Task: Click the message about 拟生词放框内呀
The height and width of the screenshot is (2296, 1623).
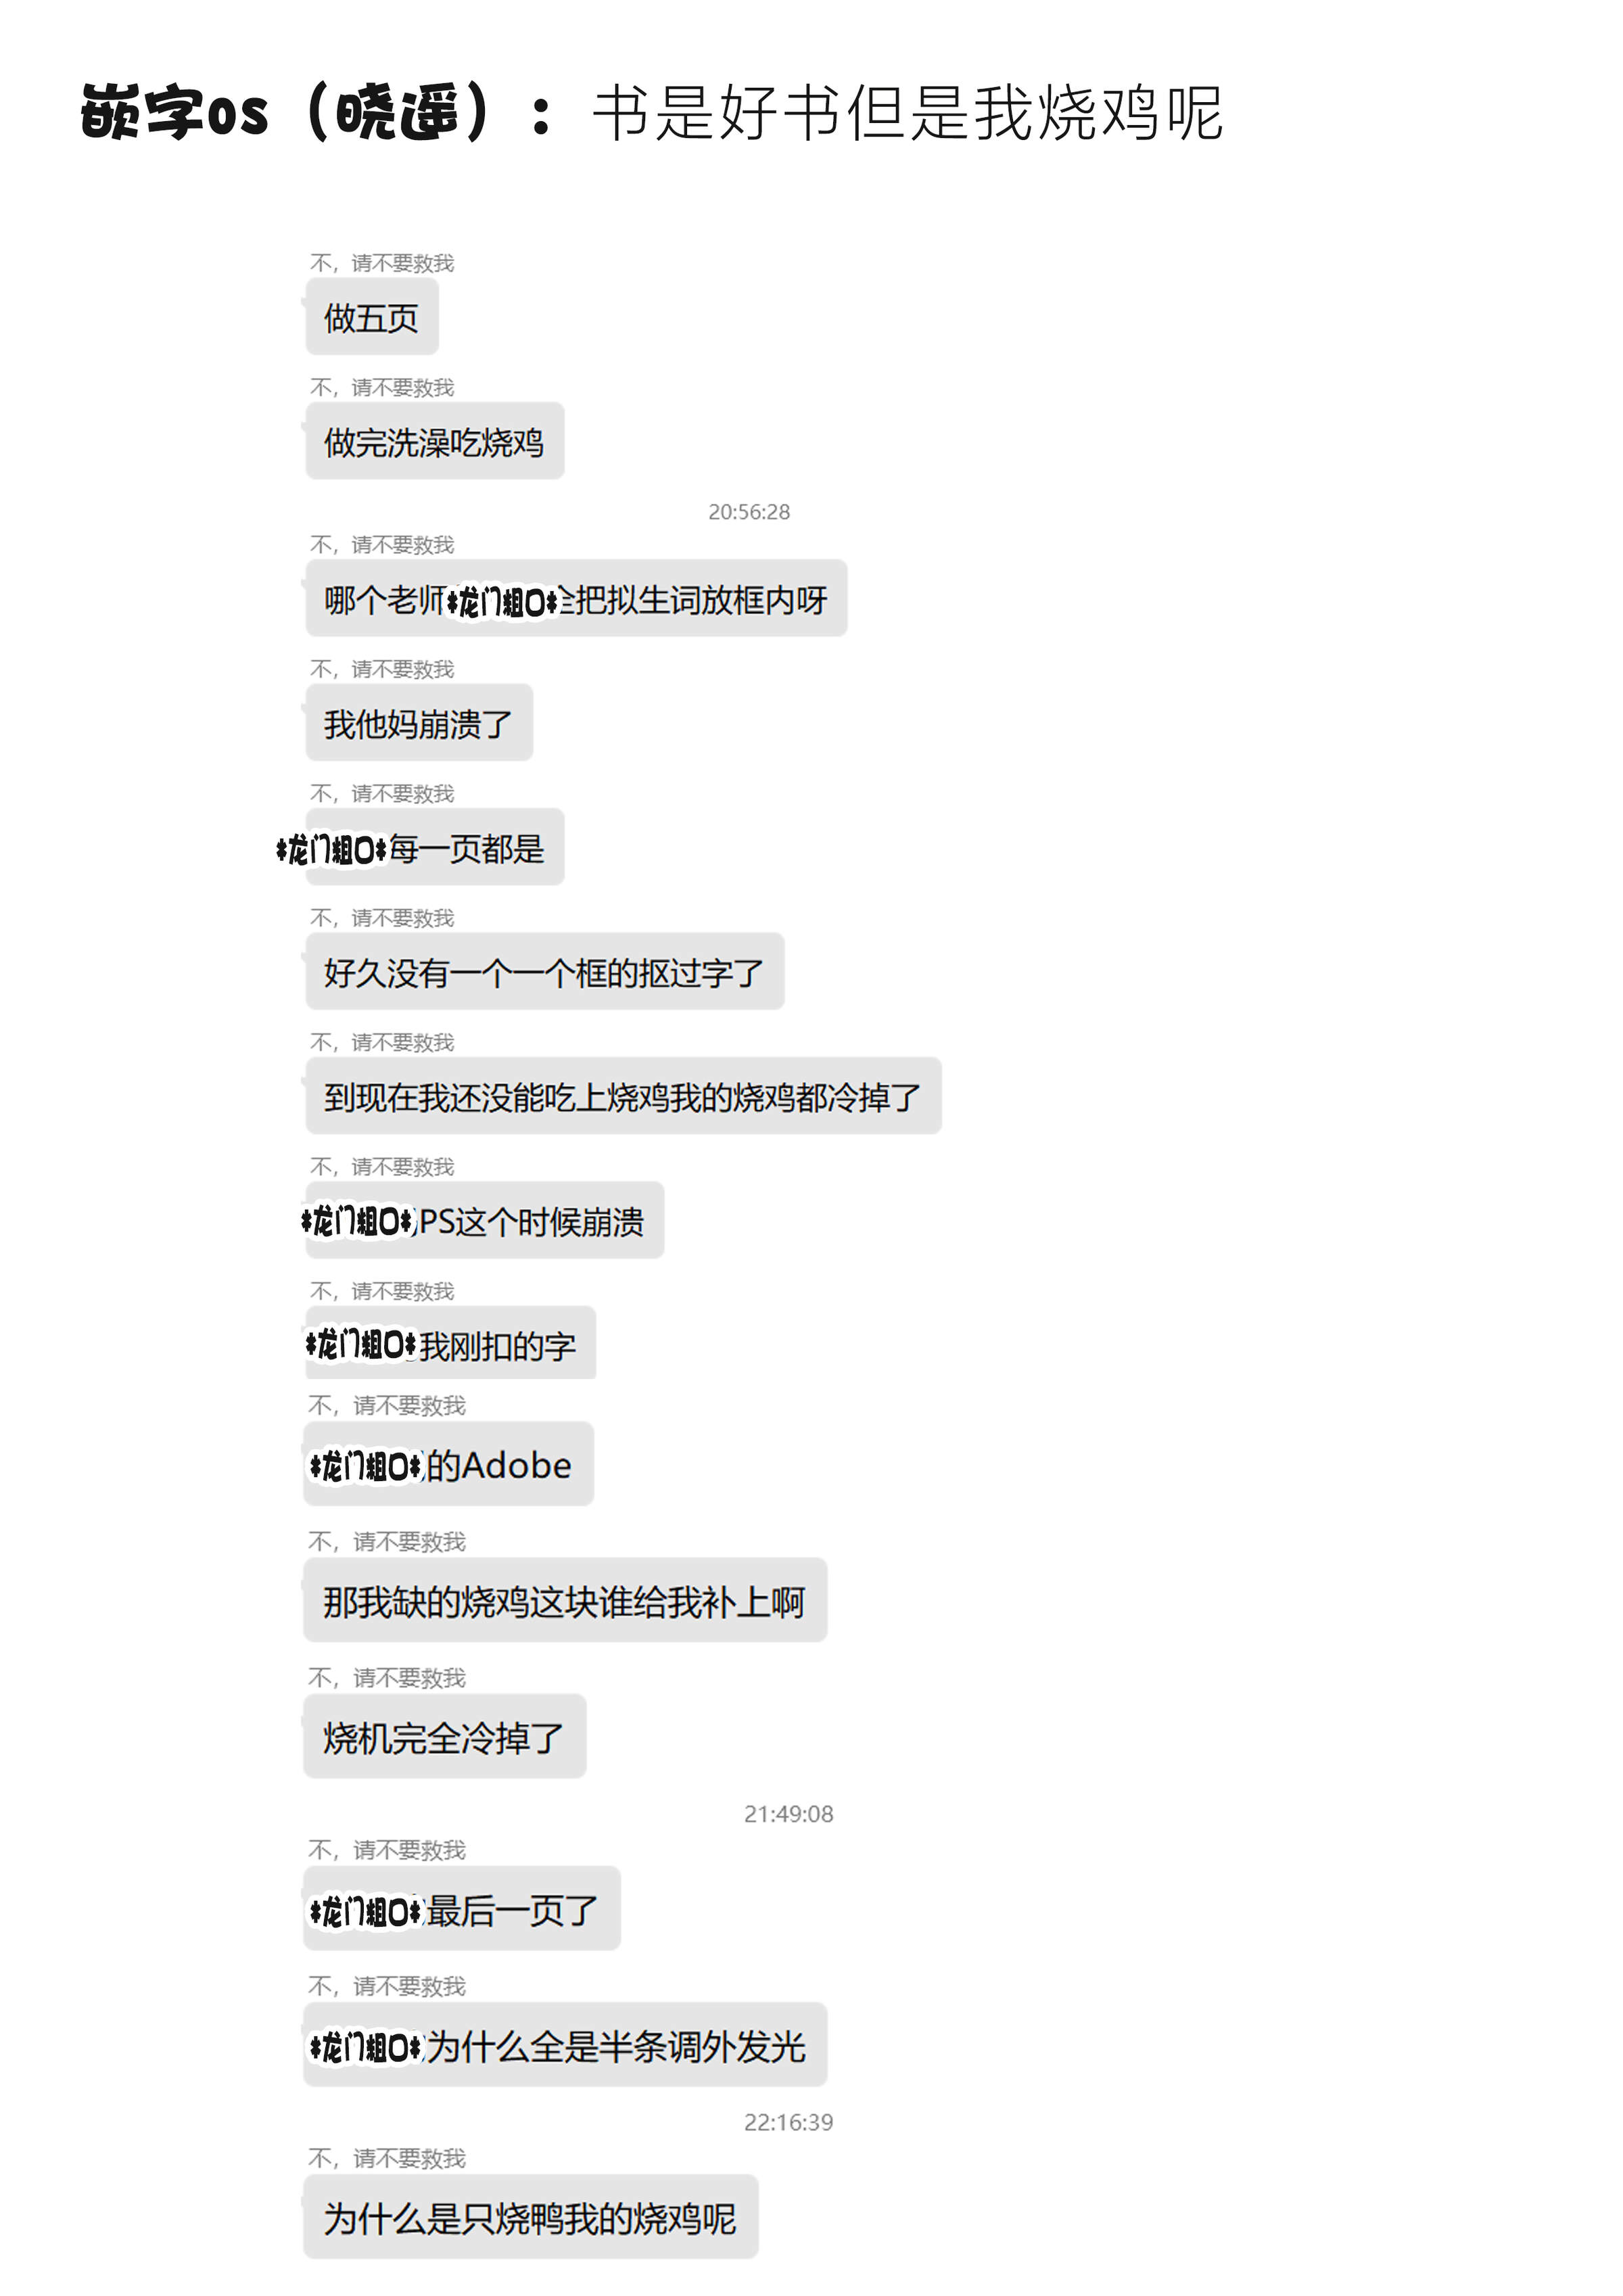Action: tap(576, 598)
